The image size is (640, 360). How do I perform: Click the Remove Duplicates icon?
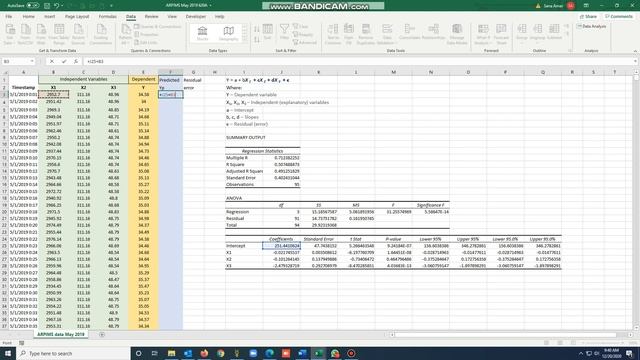point(366,34)
